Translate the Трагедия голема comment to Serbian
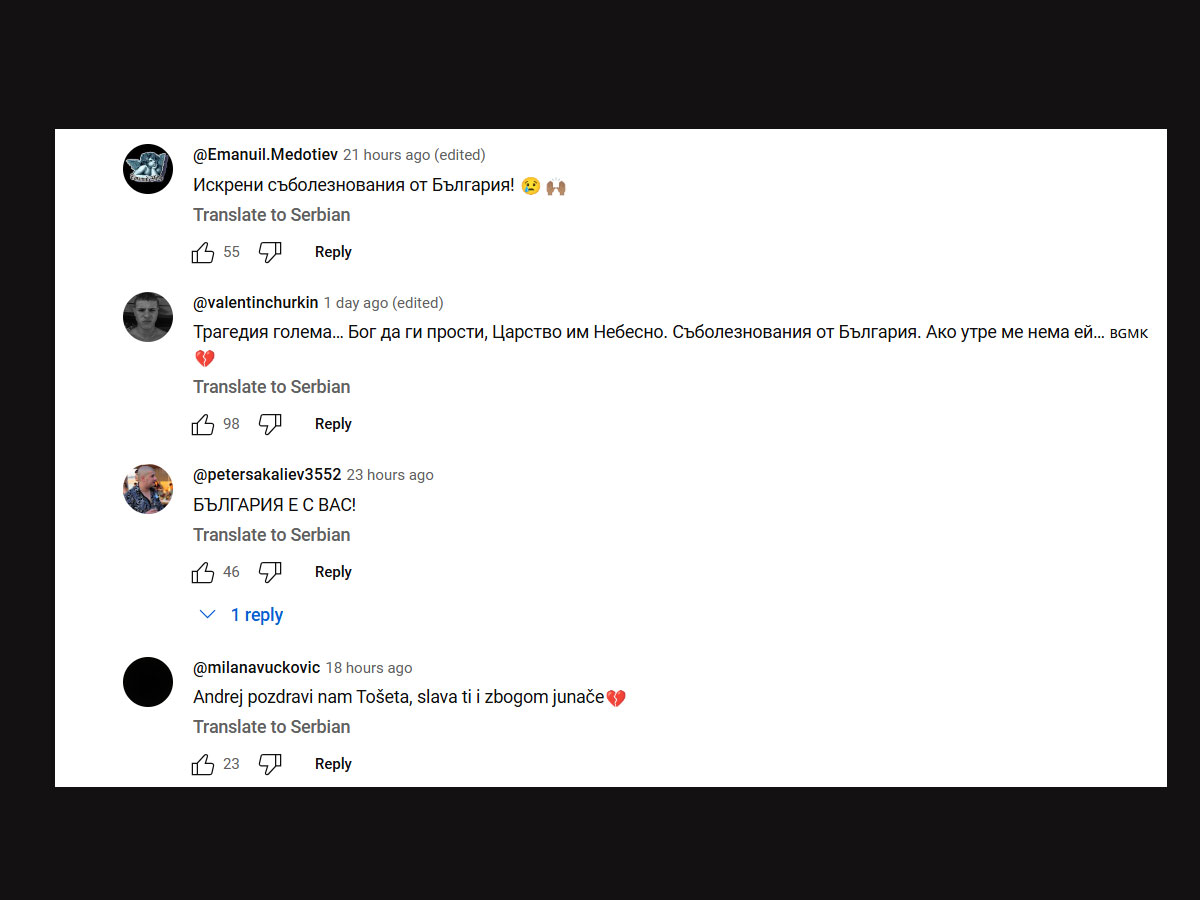This screenshot has width=1200, height=900. 272,387
